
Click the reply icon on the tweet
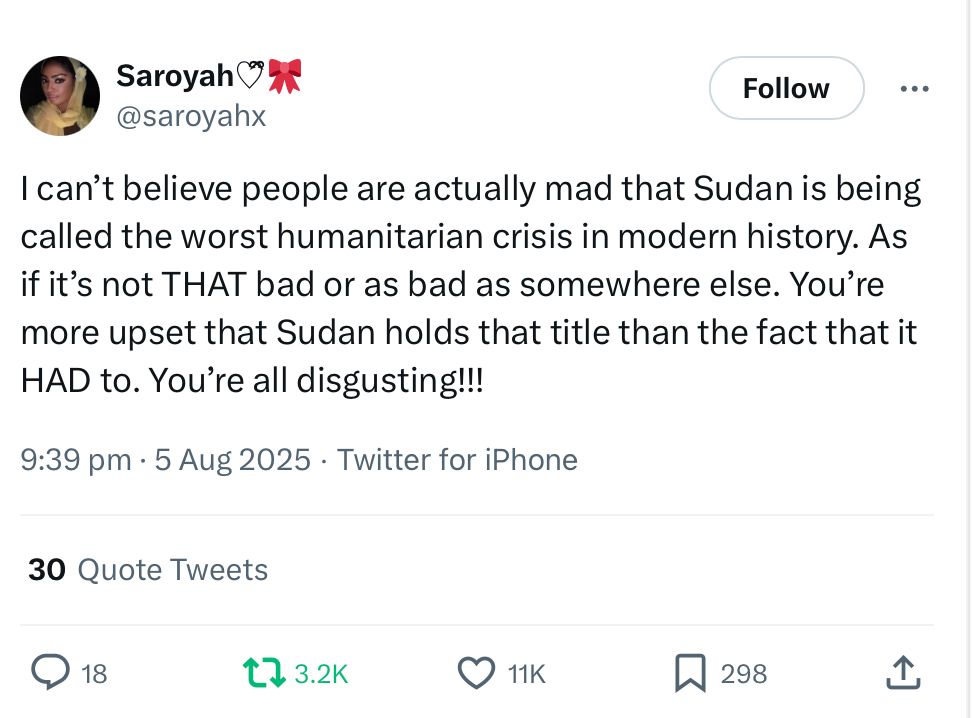click(x=52, y=673)
